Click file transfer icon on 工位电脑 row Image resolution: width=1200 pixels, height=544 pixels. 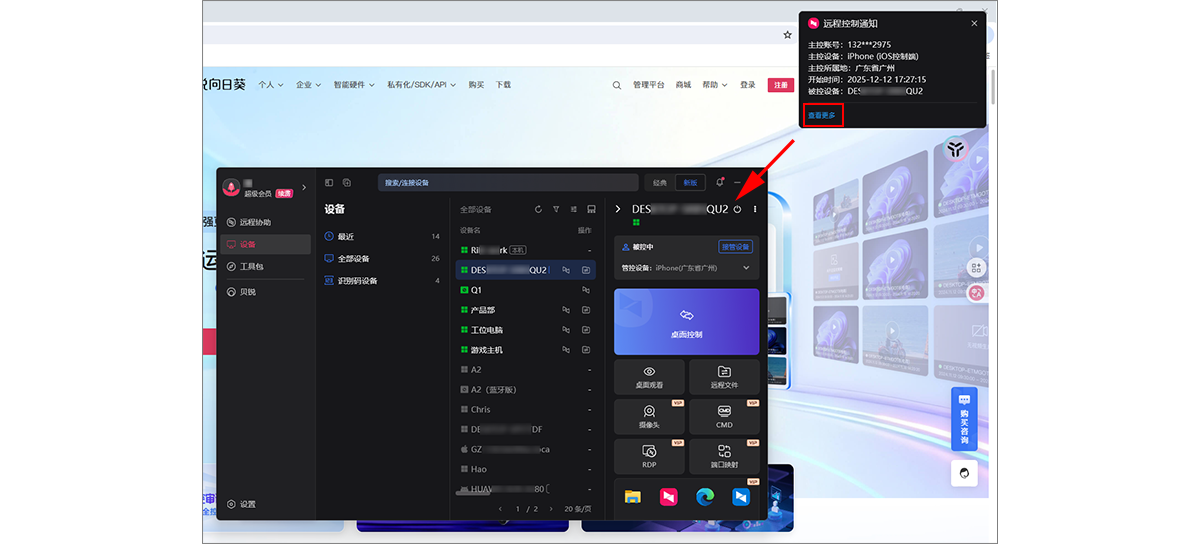tap(586, 330)
